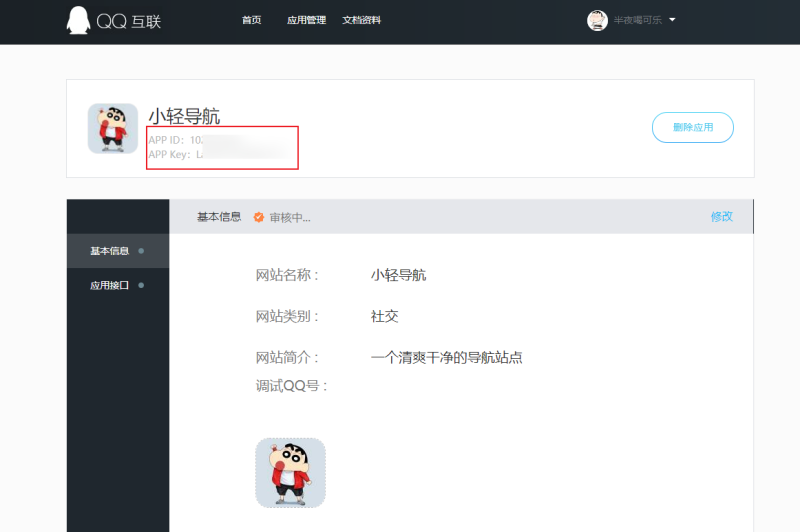Click the 修改 link to edit info
This screenshot has width=800, height=532.
tap(721, 216)
